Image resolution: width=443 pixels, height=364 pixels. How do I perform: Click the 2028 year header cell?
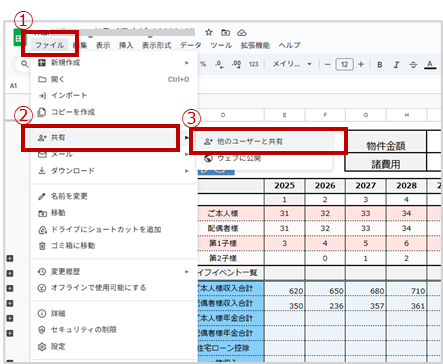point(406,185)
